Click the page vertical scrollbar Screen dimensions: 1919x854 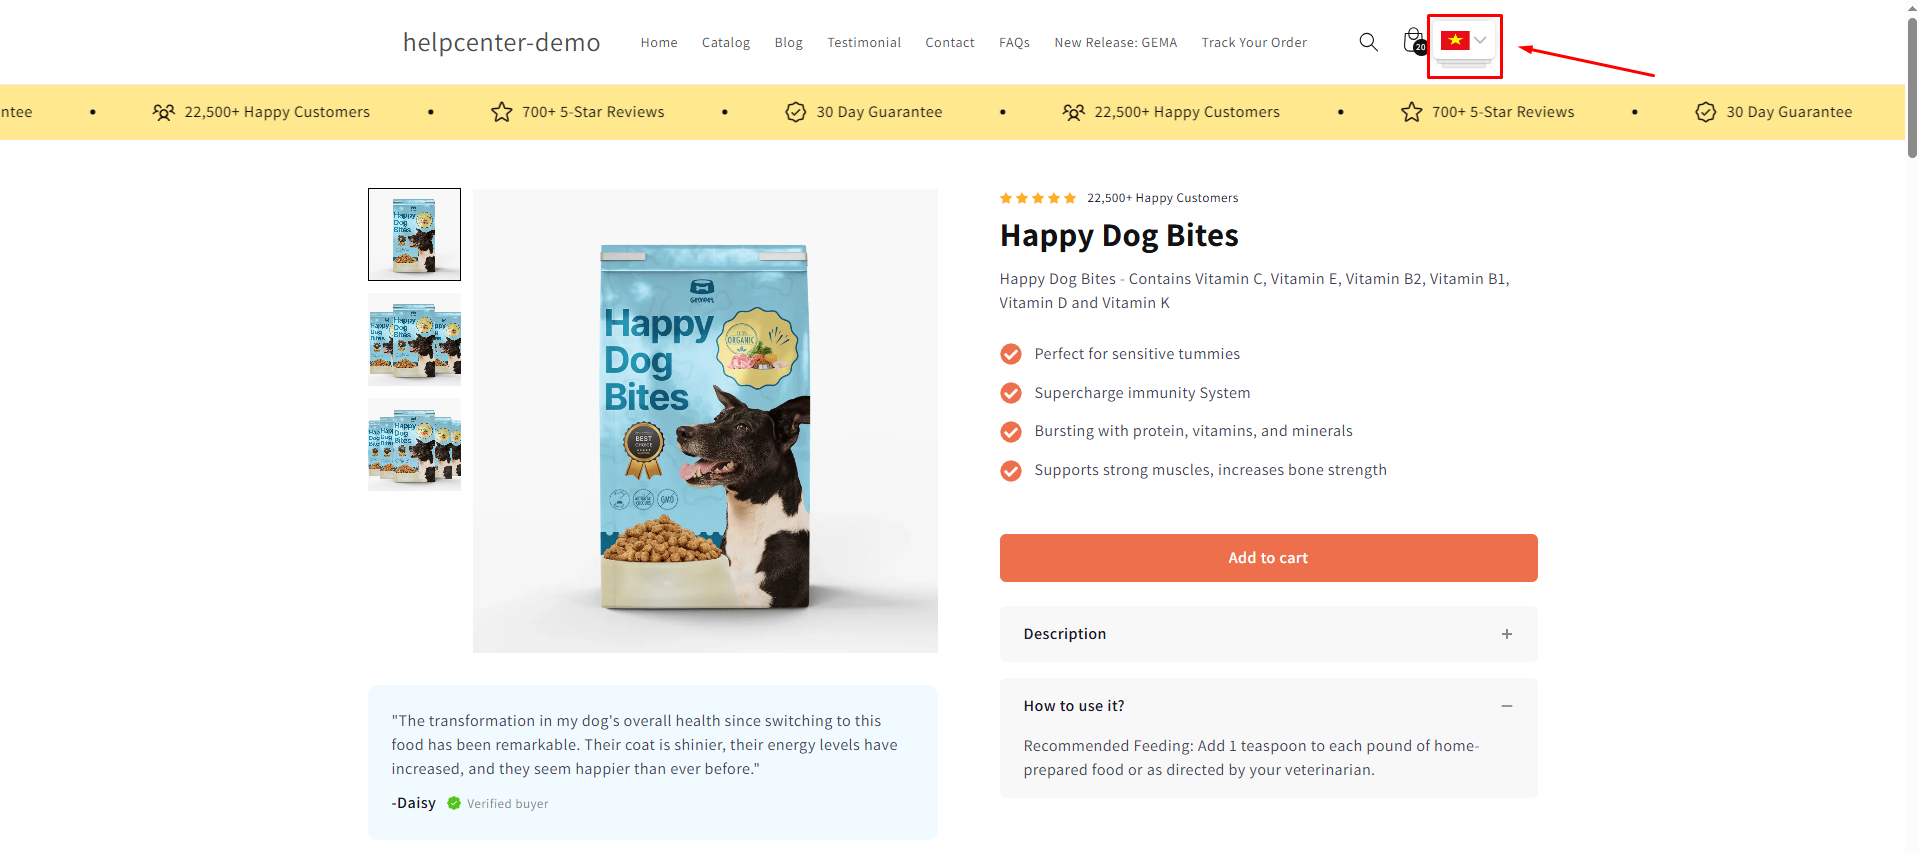pyautogui.click(x=1912, y=90)
